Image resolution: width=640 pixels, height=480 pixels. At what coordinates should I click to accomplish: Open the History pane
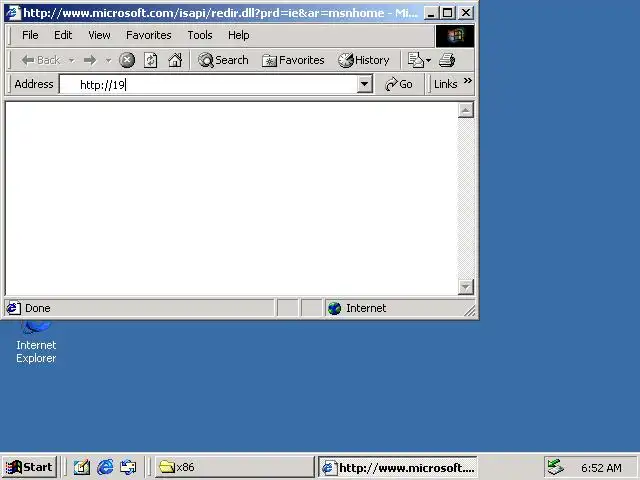pos(363,60)
